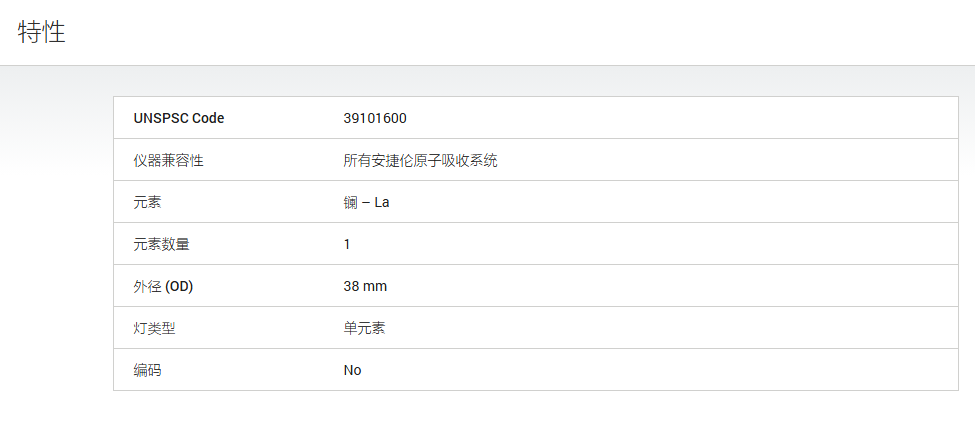Click the element count value 1
Image resolution: width=975 pixels, height=448 pixels.
[347, 245]
